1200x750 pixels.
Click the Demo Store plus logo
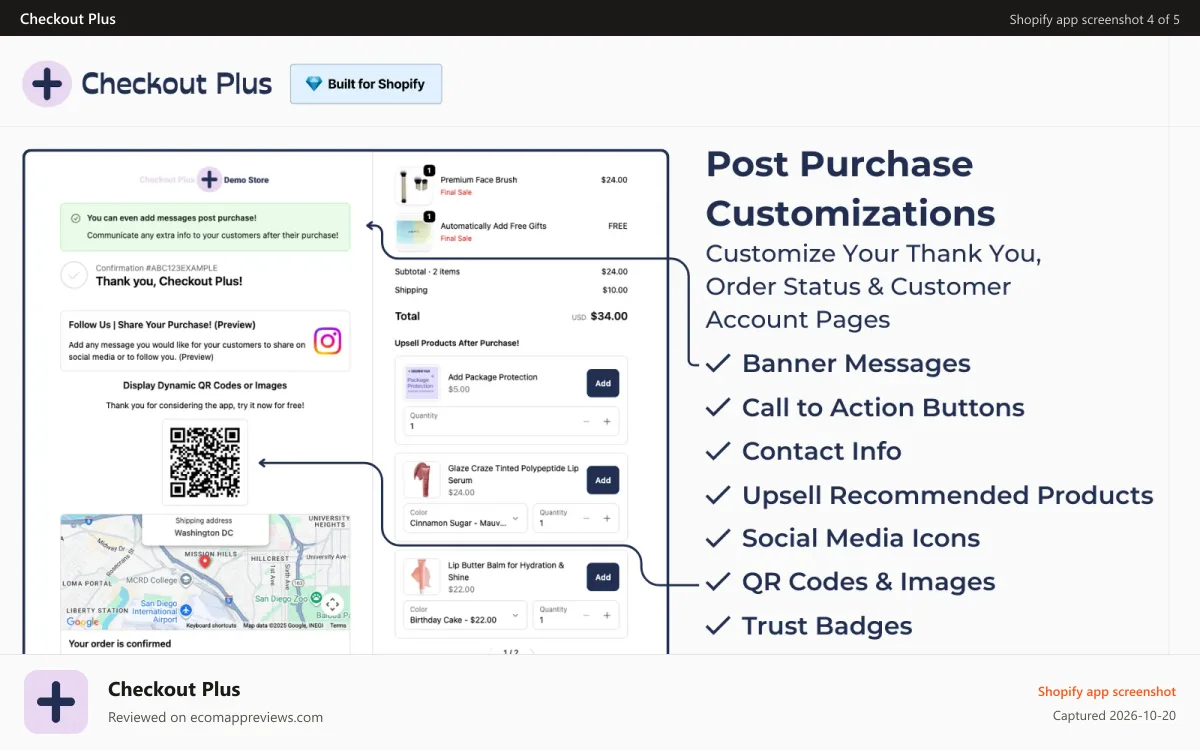click(208, 180)
